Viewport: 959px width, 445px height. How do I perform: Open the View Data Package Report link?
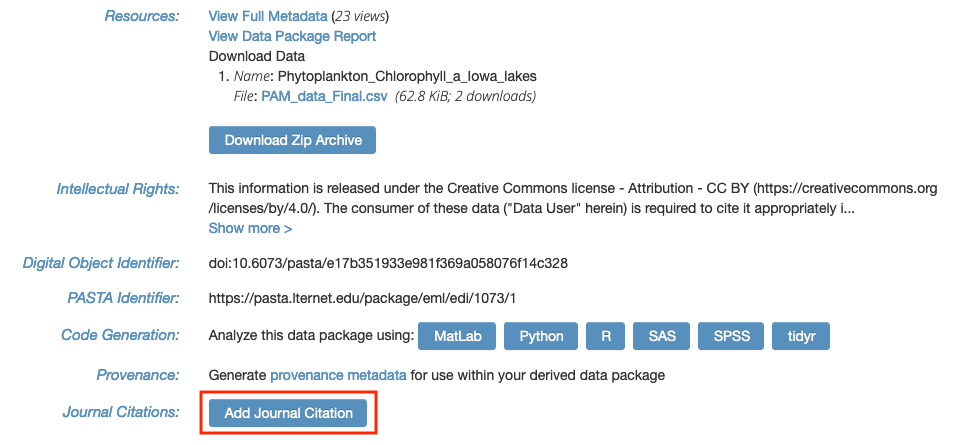[292, 36]
